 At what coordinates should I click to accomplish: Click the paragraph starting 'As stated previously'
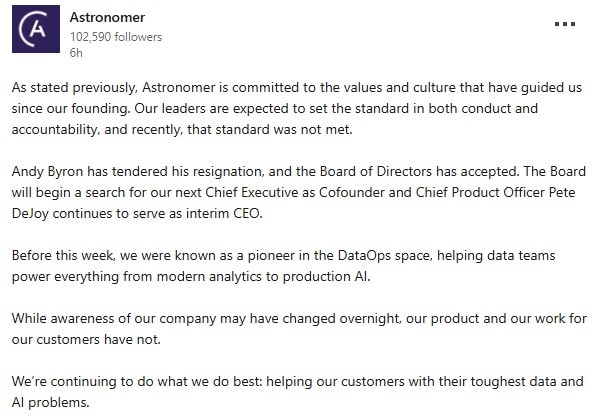pyautogui.click(x=297, y=108)
